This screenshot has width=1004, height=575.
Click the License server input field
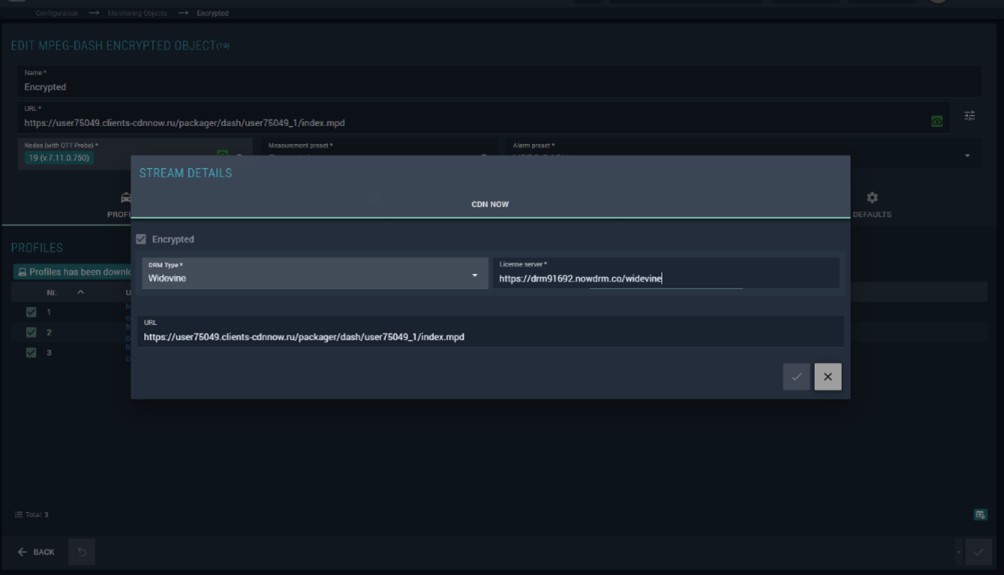[665, 278]
